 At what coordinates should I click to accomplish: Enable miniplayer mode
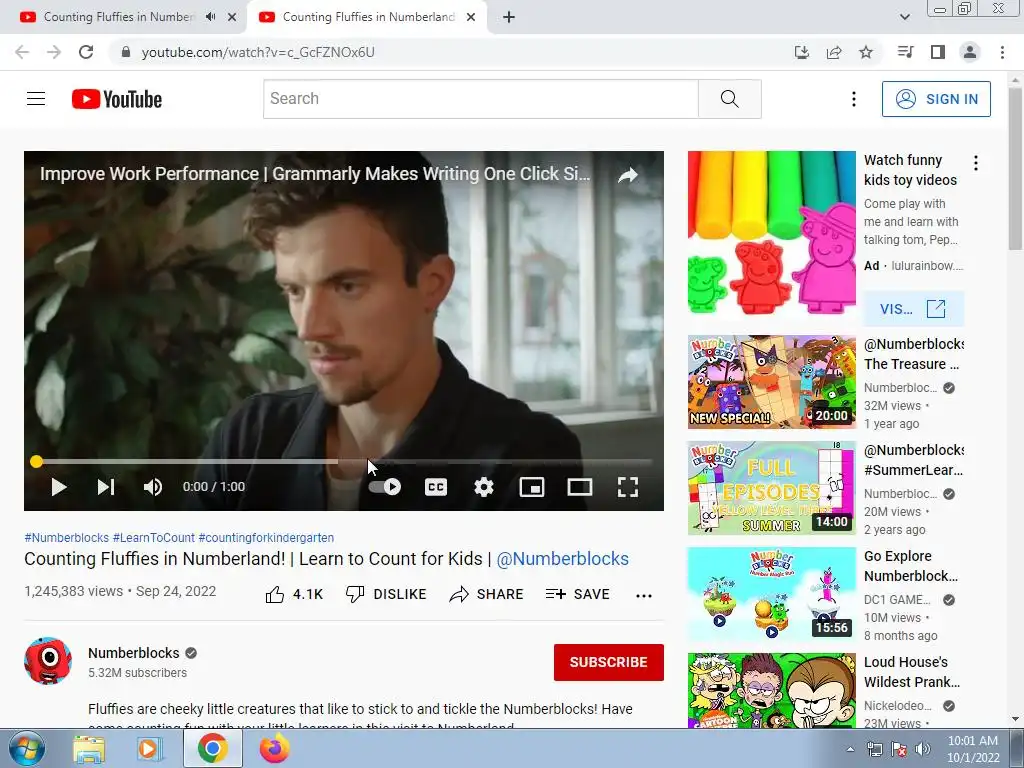pyautogui.click(x=532, y=487)
